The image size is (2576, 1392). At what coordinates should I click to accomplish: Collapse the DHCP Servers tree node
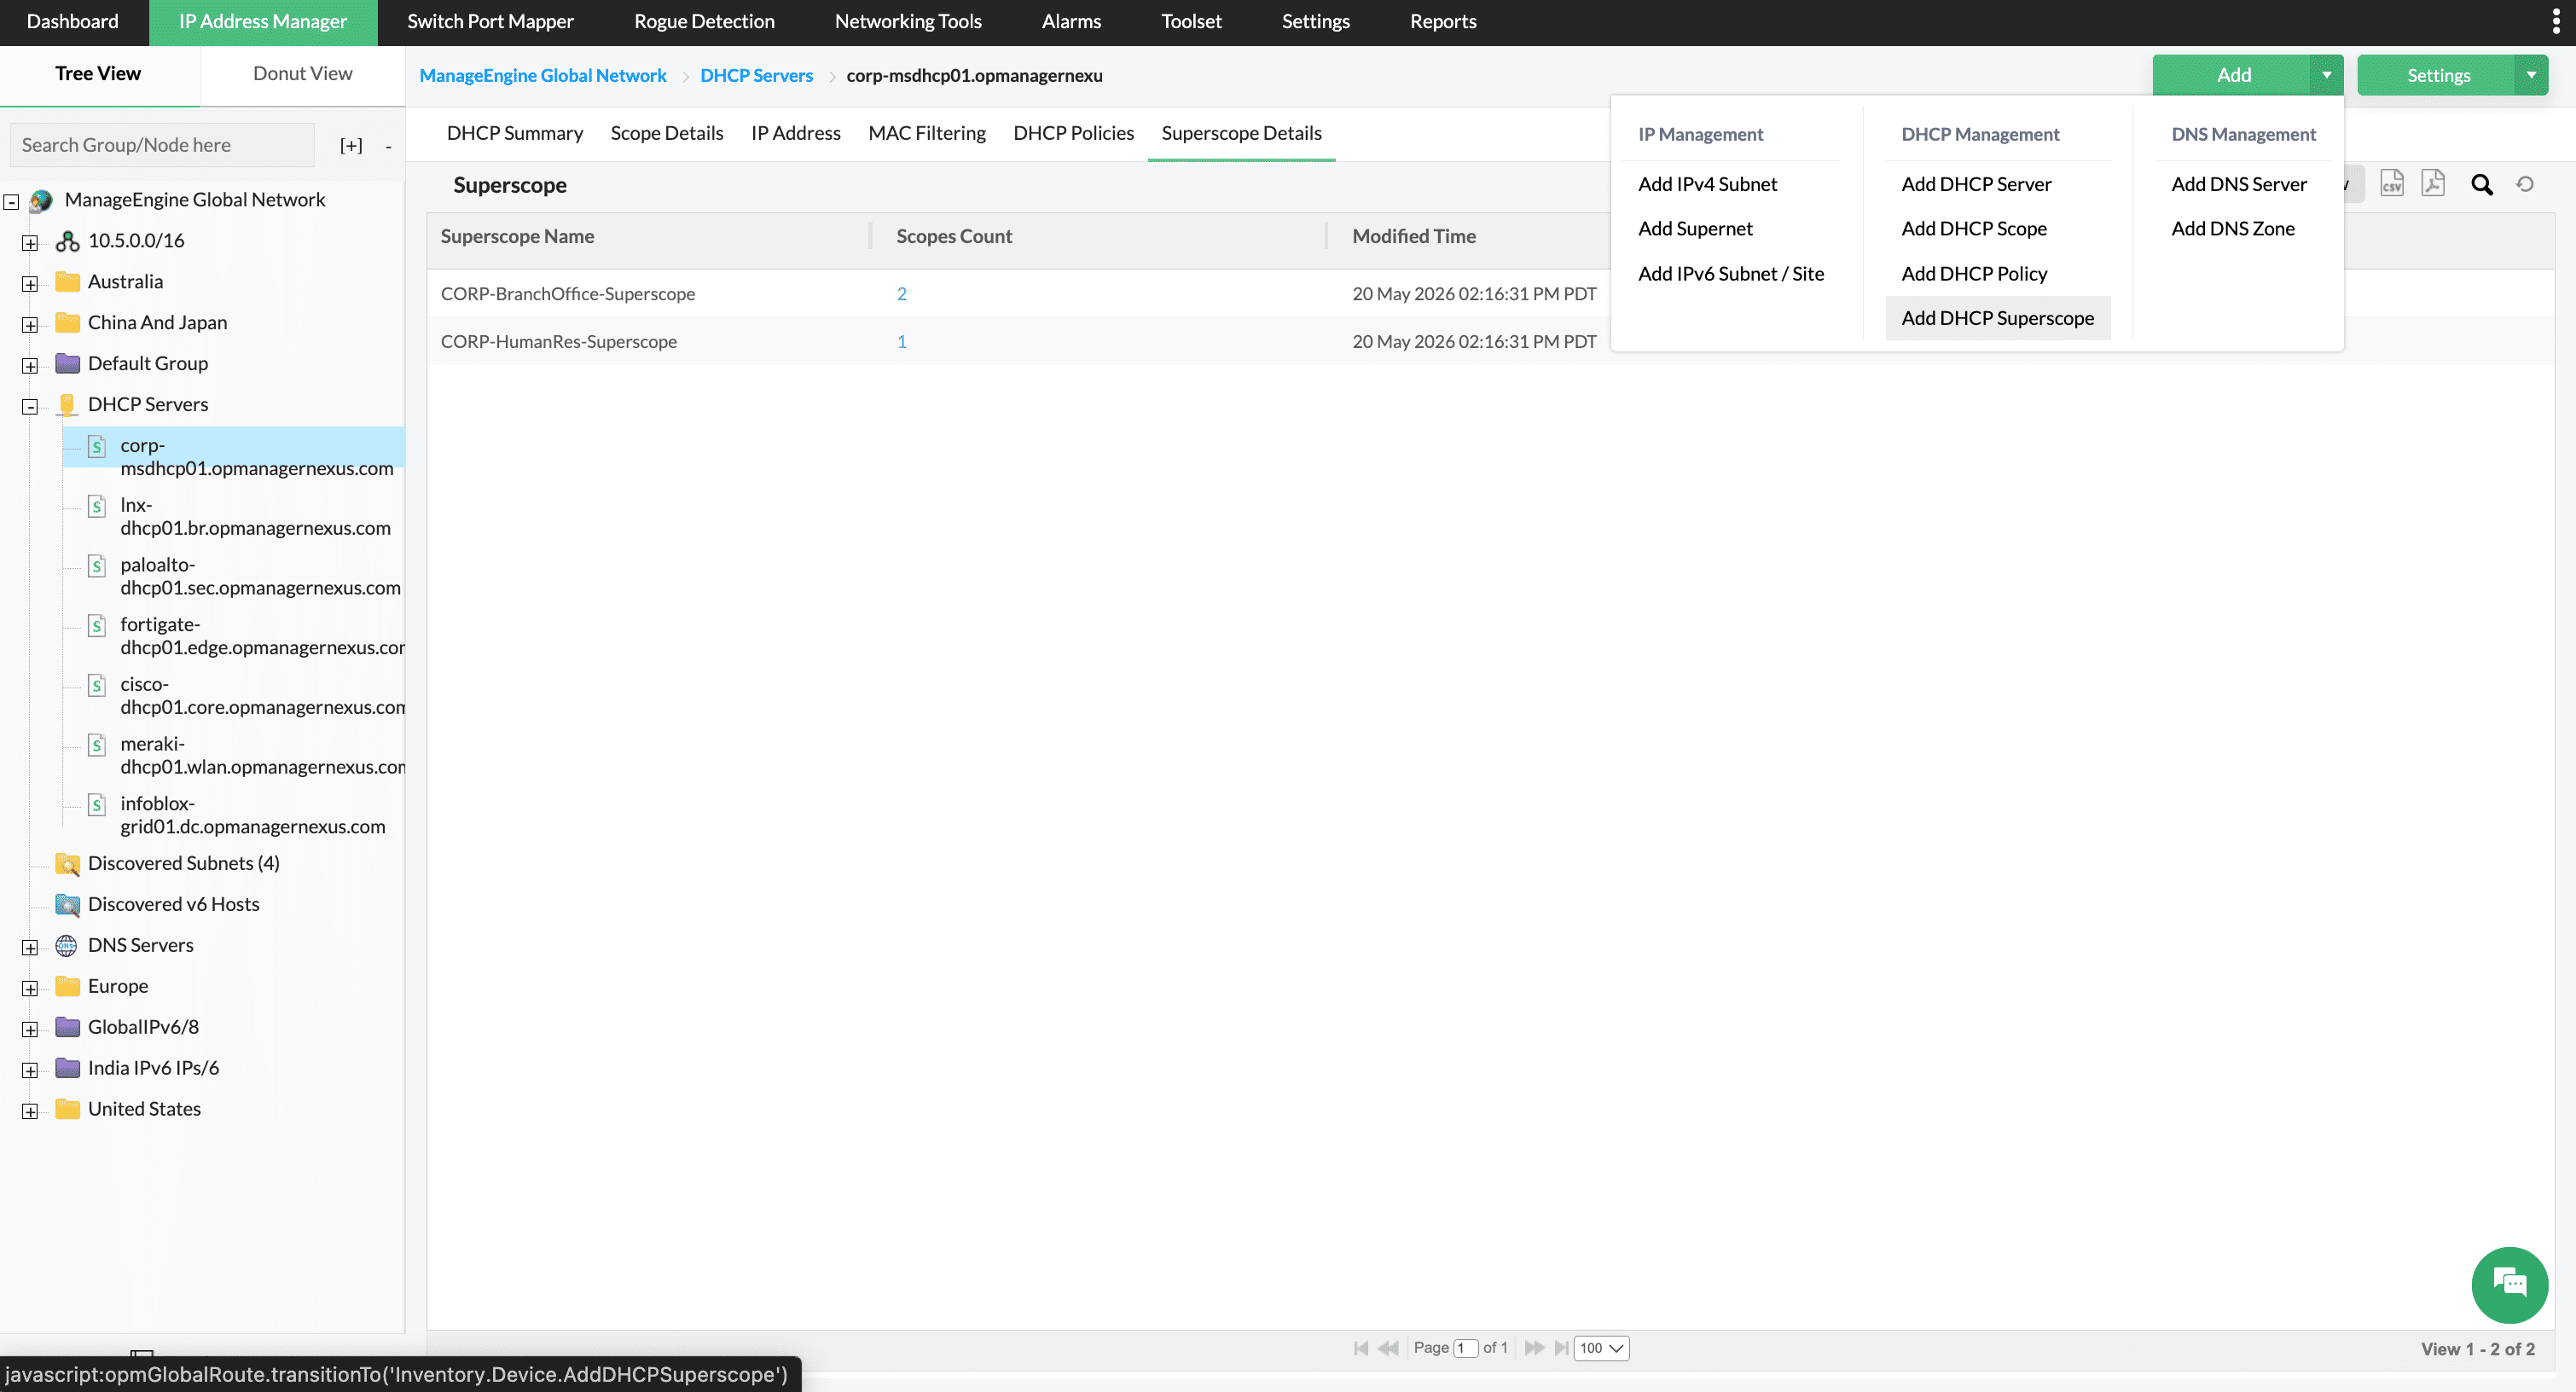(30, 407)
